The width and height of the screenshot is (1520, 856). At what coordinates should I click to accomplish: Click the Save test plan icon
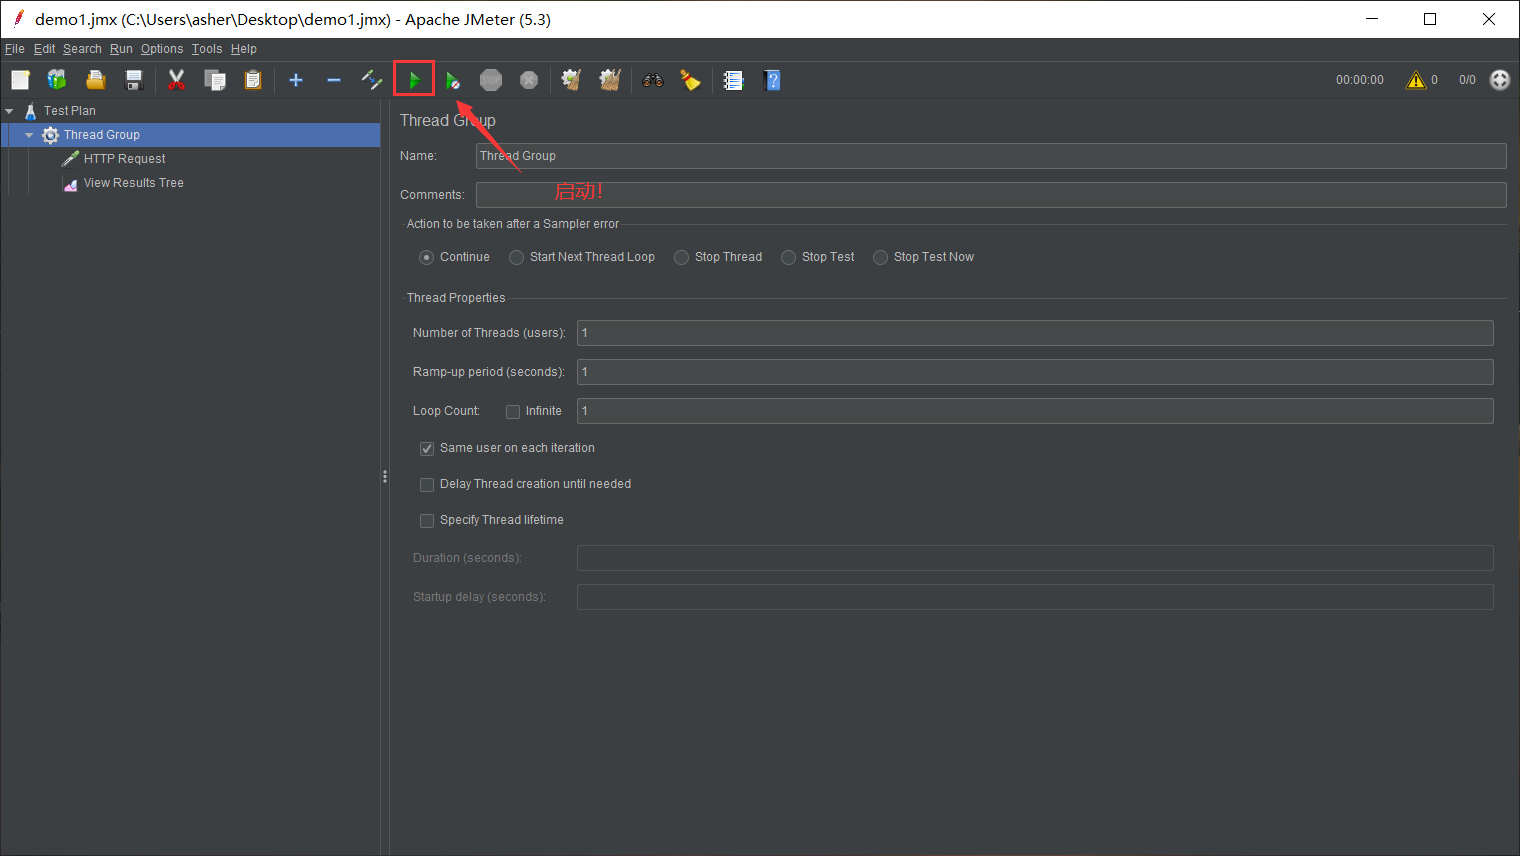tap(134, 80)
